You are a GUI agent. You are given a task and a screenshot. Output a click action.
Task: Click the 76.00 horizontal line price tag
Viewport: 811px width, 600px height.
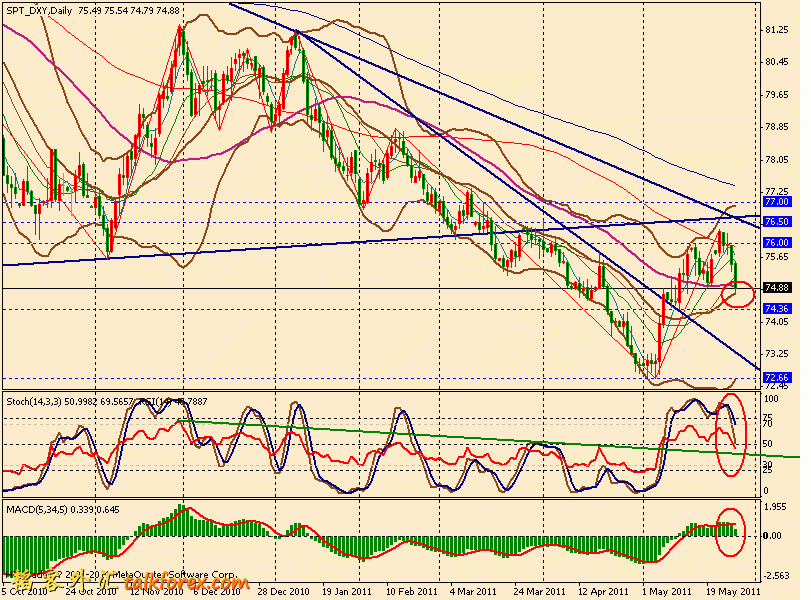777,243
